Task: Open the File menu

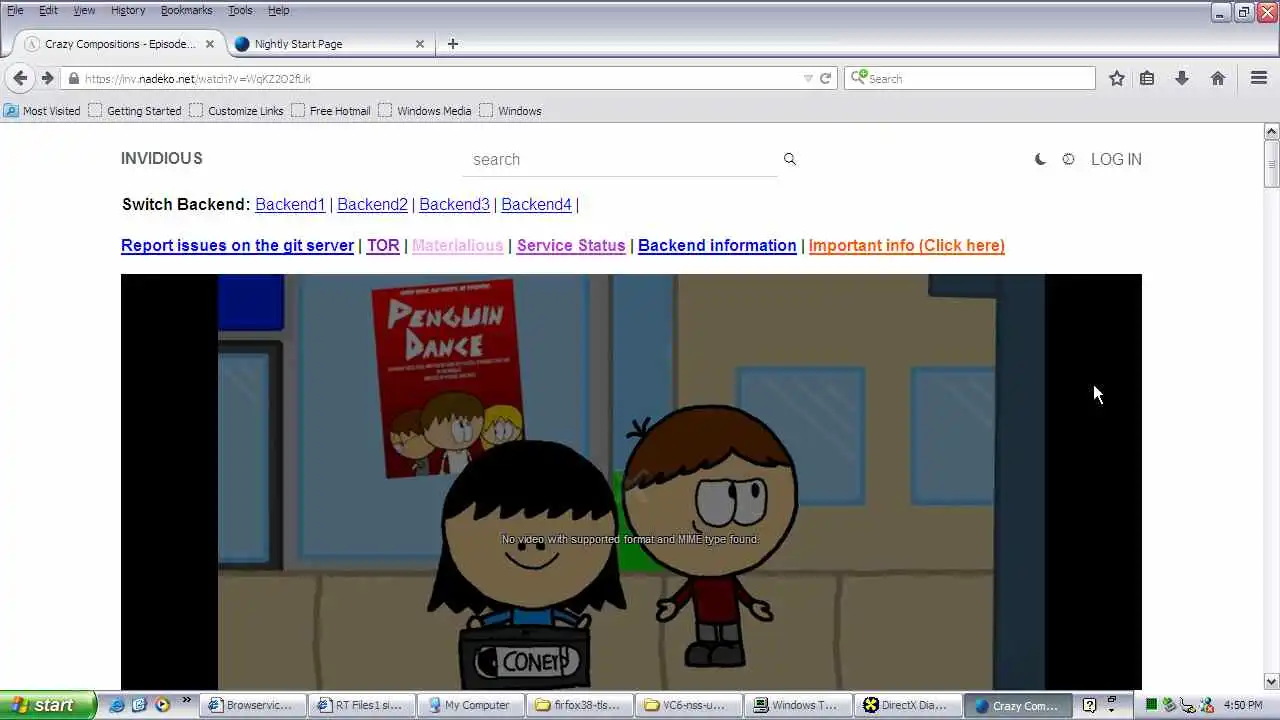Action: pos(15,10)
